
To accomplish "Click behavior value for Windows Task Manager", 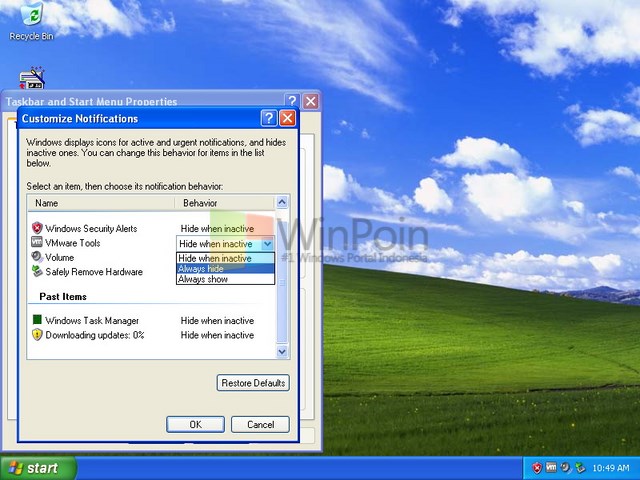I will coord(217,320).
